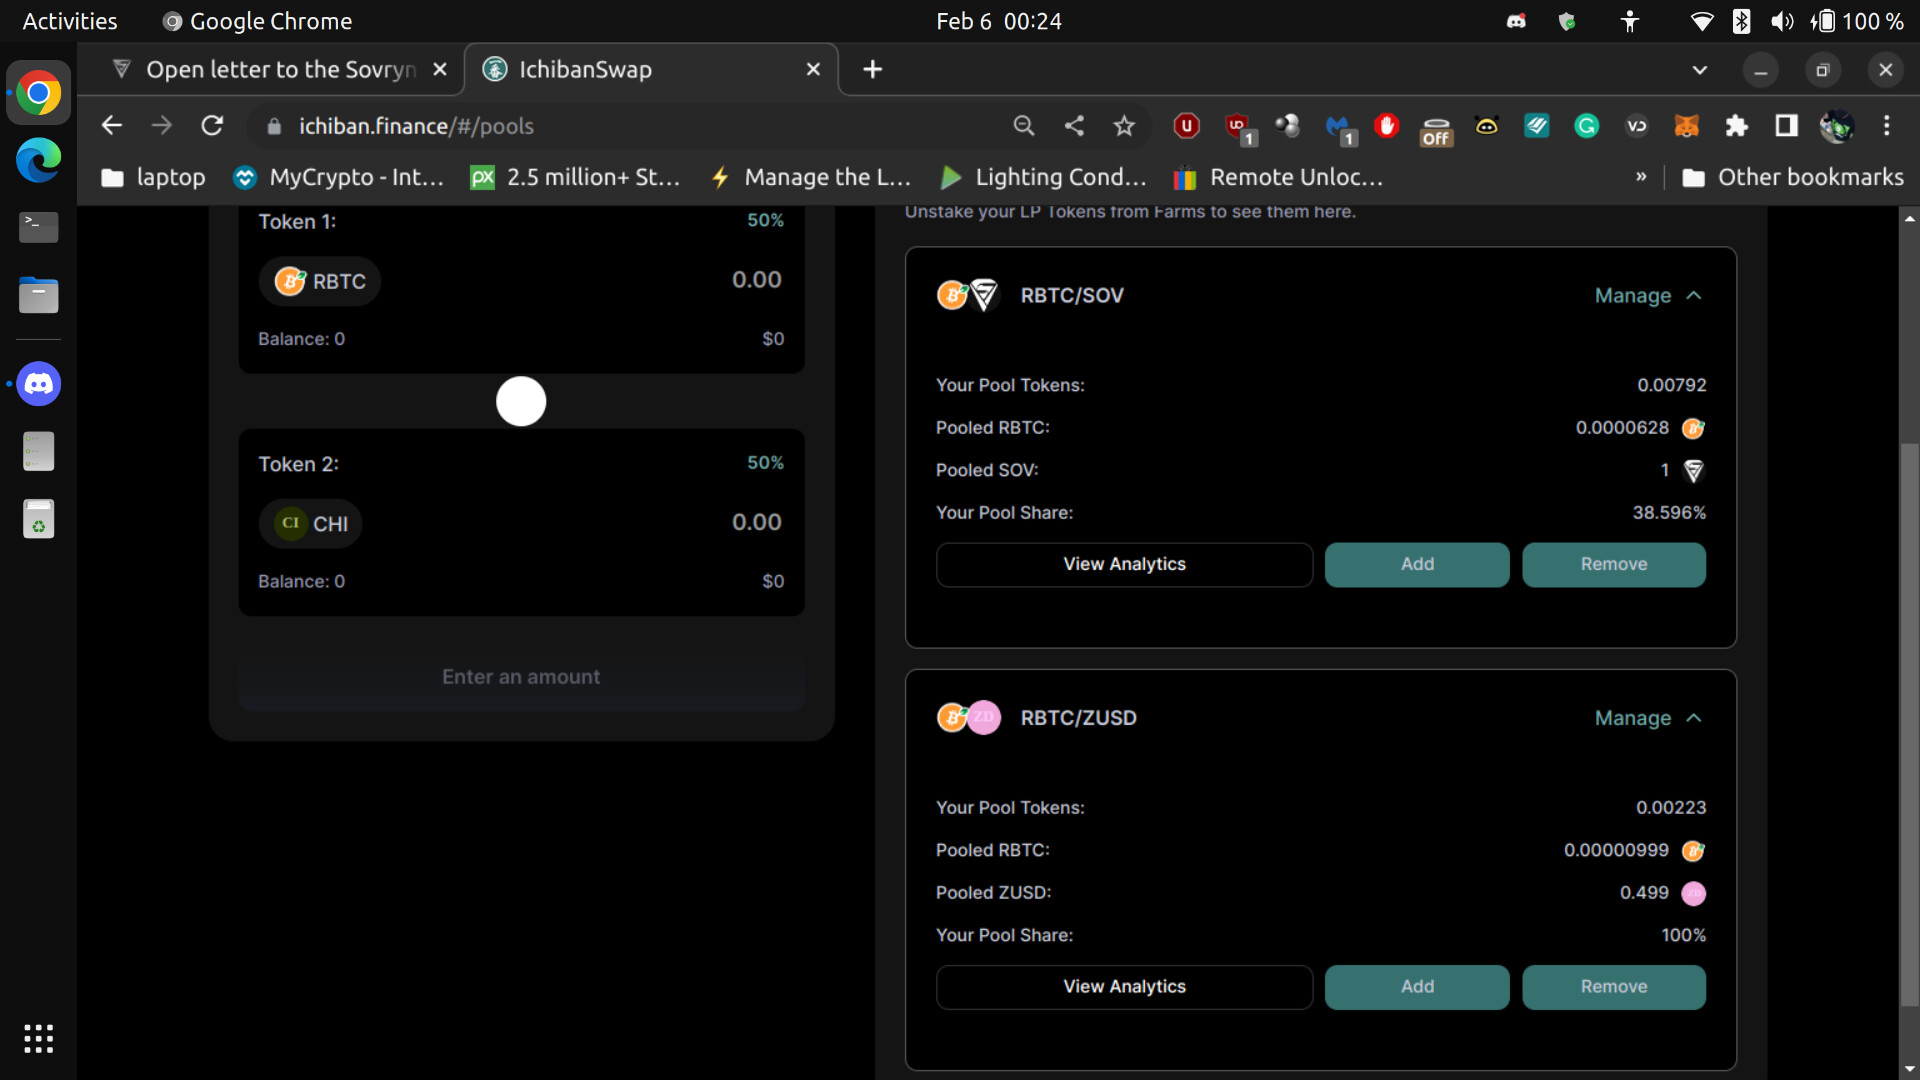
Task: Open the CHI token selector
Action: click(x=311, y=524)
